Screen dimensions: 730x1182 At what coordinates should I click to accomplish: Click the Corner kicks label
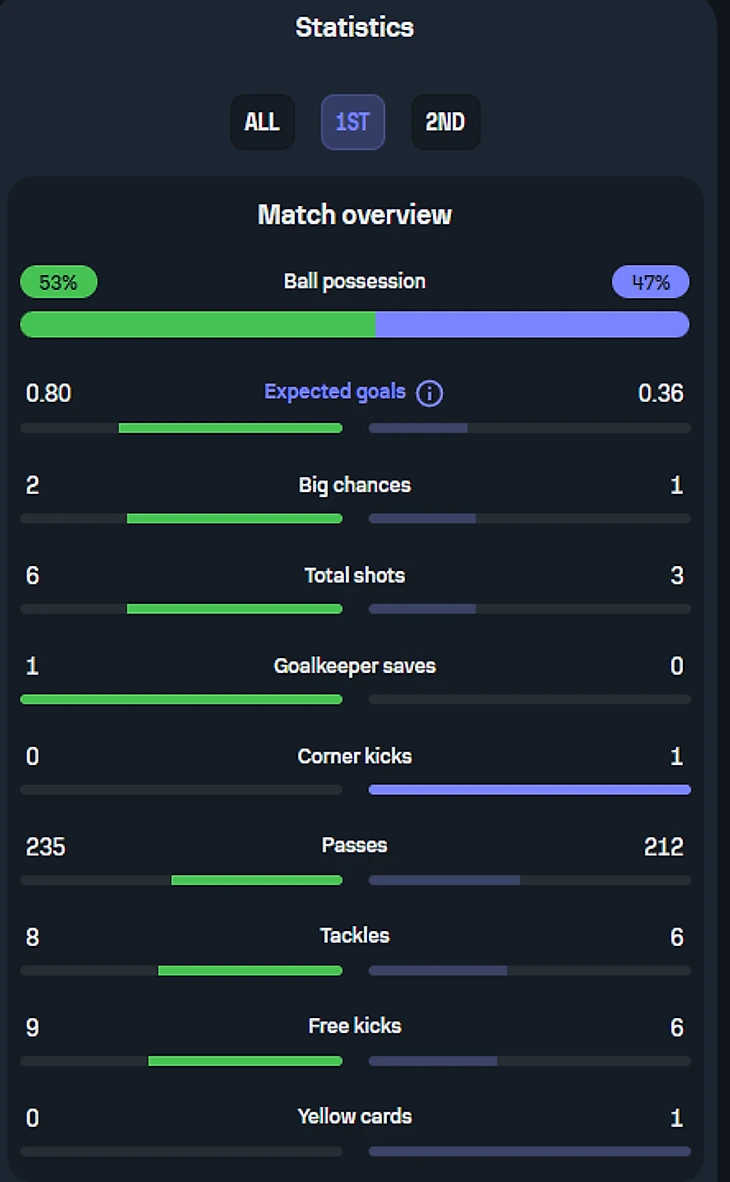point(354,756)
